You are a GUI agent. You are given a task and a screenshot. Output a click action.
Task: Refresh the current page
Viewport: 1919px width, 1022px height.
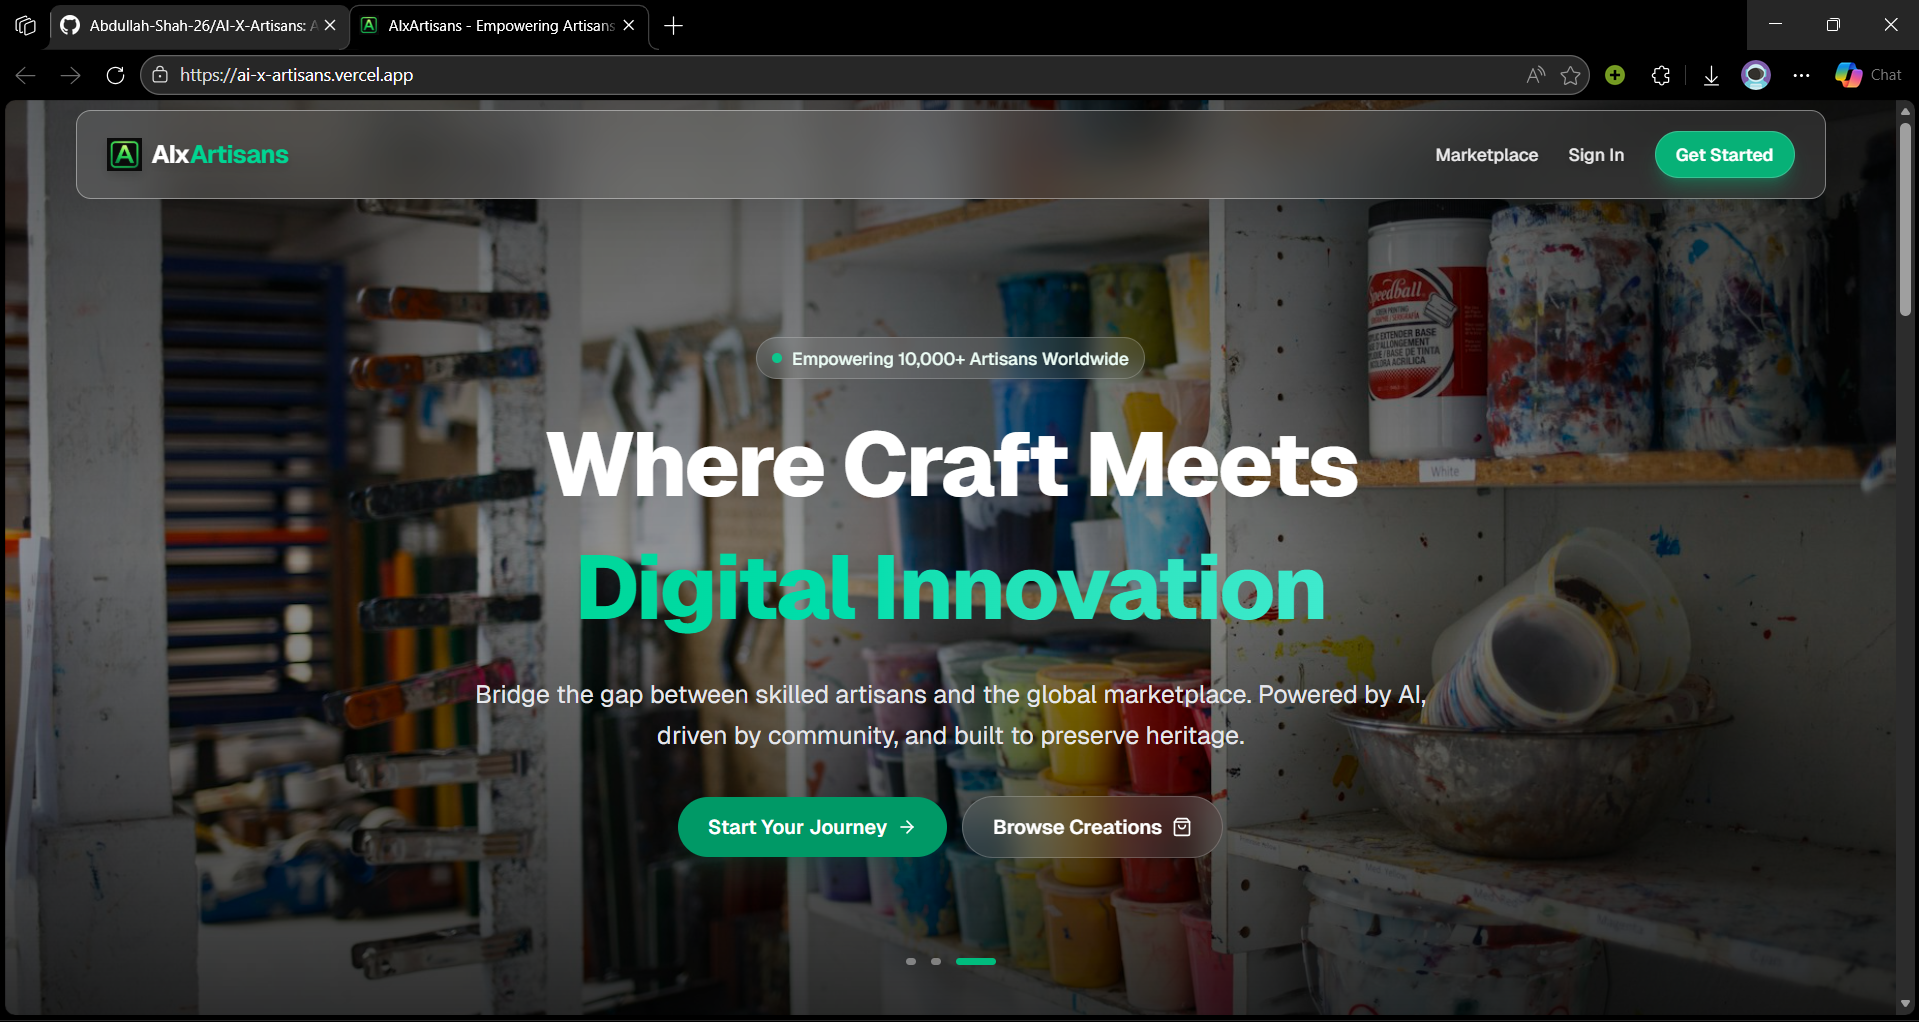coord(115,75)
